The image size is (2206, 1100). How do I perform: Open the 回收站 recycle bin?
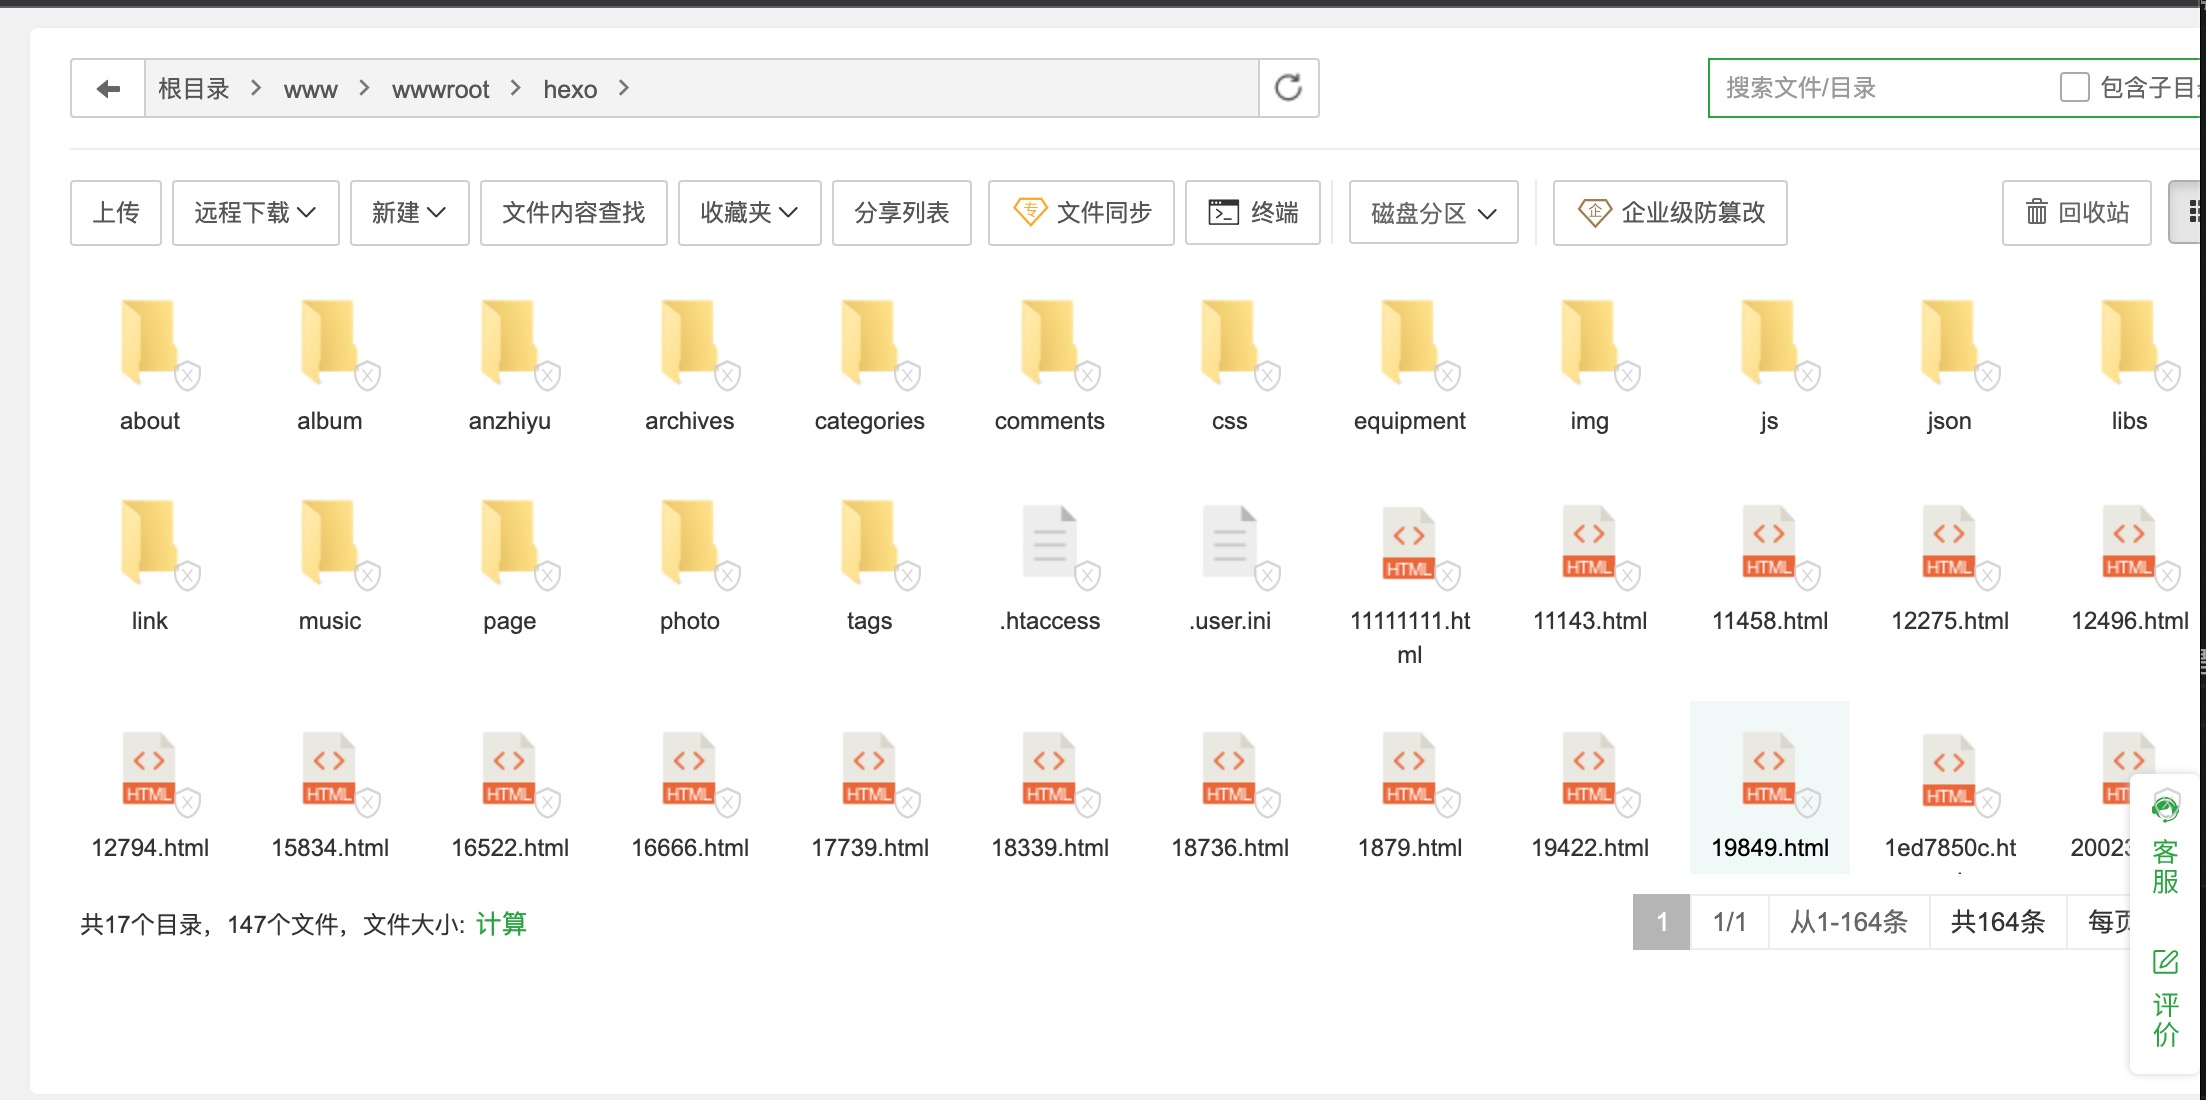coord(2077,212)
